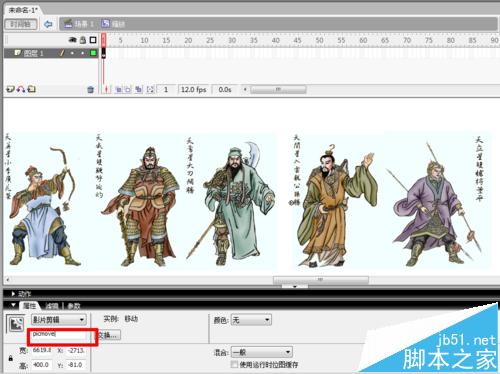Viewport: 500px width, 374px height.
Task: Click the add motion guide icon
Action: tap(21, 89)
